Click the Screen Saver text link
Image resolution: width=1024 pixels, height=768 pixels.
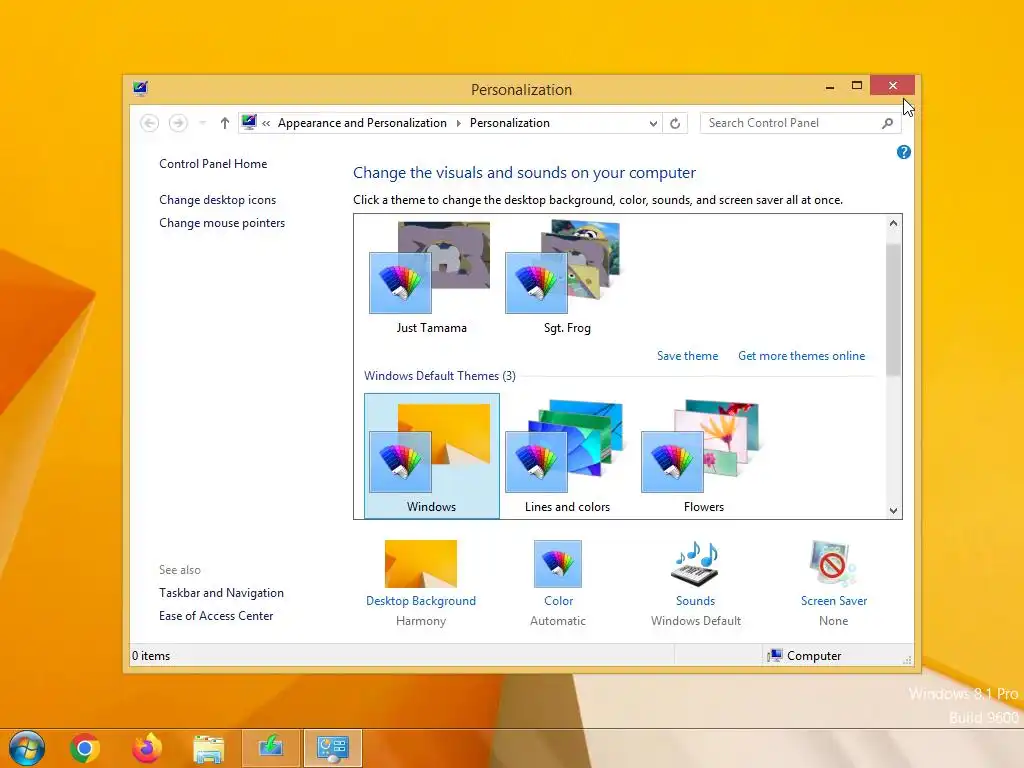tap(834, 601)
